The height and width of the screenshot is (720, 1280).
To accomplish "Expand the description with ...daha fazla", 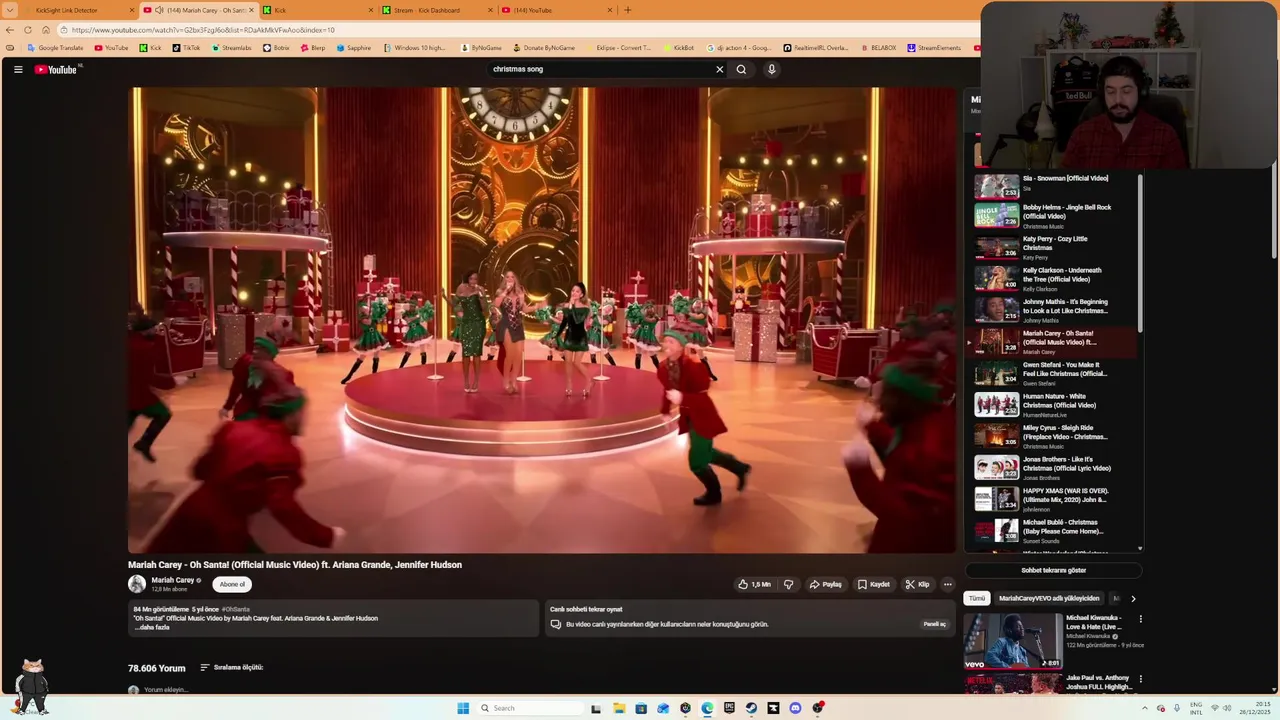I will (152, 627).
